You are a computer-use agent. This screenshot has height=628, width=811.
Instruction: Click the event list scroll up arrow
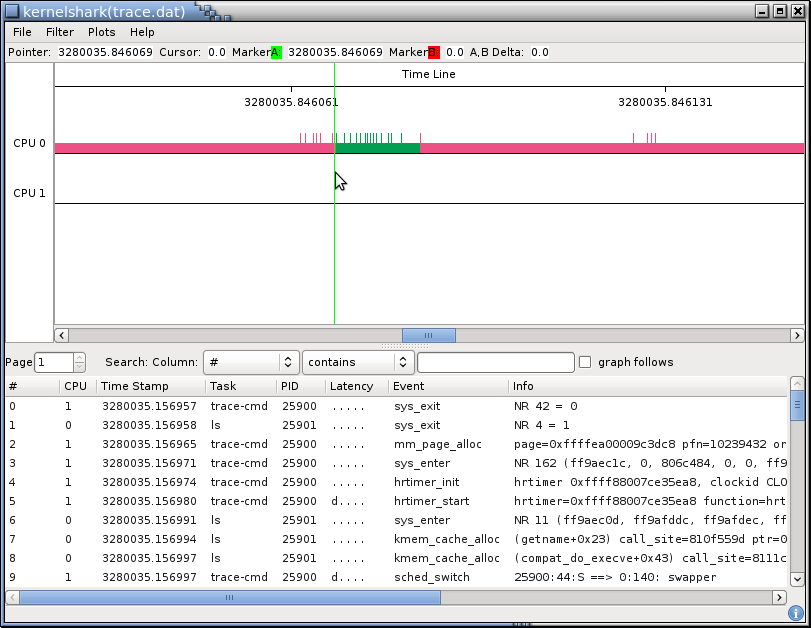(797, 383)
